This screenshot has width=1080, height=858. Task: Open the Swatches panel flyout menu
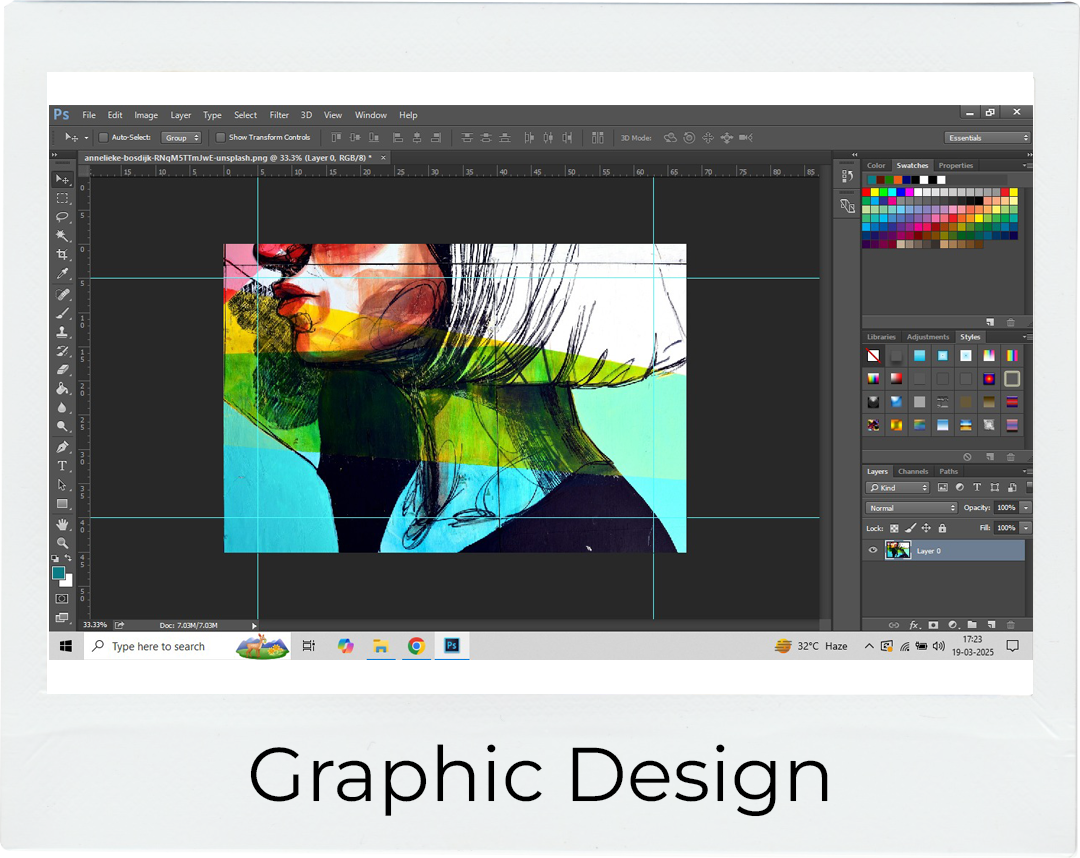click(1027, 165)
